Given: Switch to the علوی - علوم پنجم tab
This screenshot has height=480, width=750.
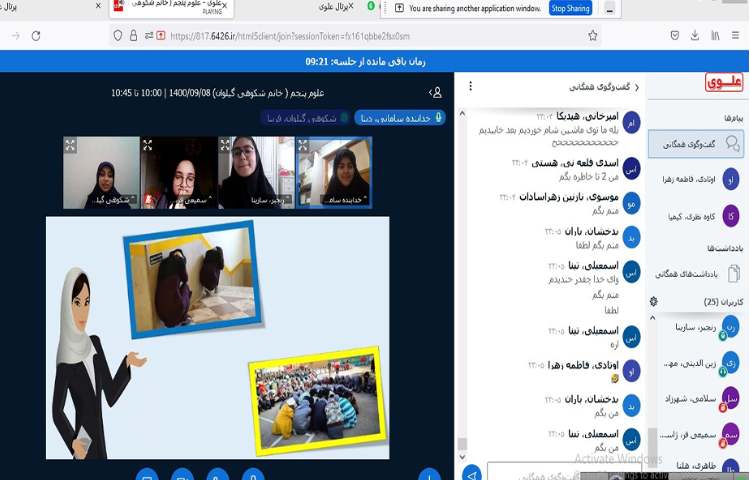Looking at the screenshot, I should pos(172,7).
